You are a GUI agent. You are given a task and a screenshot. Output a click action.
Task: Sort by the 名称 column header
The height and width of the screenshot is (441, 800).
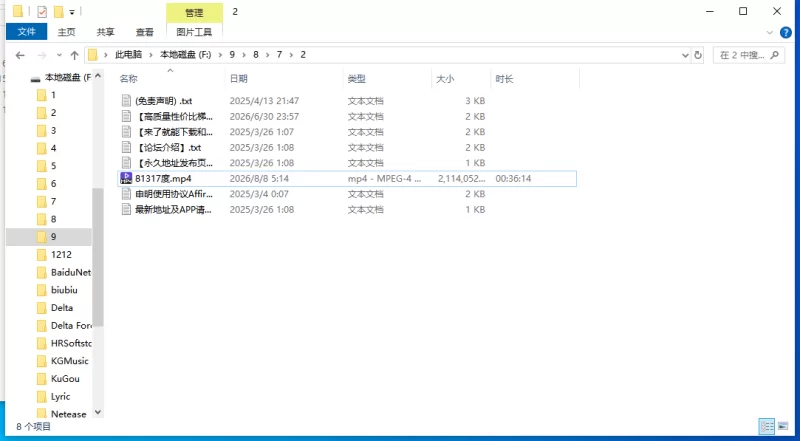pyautogui.click(x=129, y=79)
